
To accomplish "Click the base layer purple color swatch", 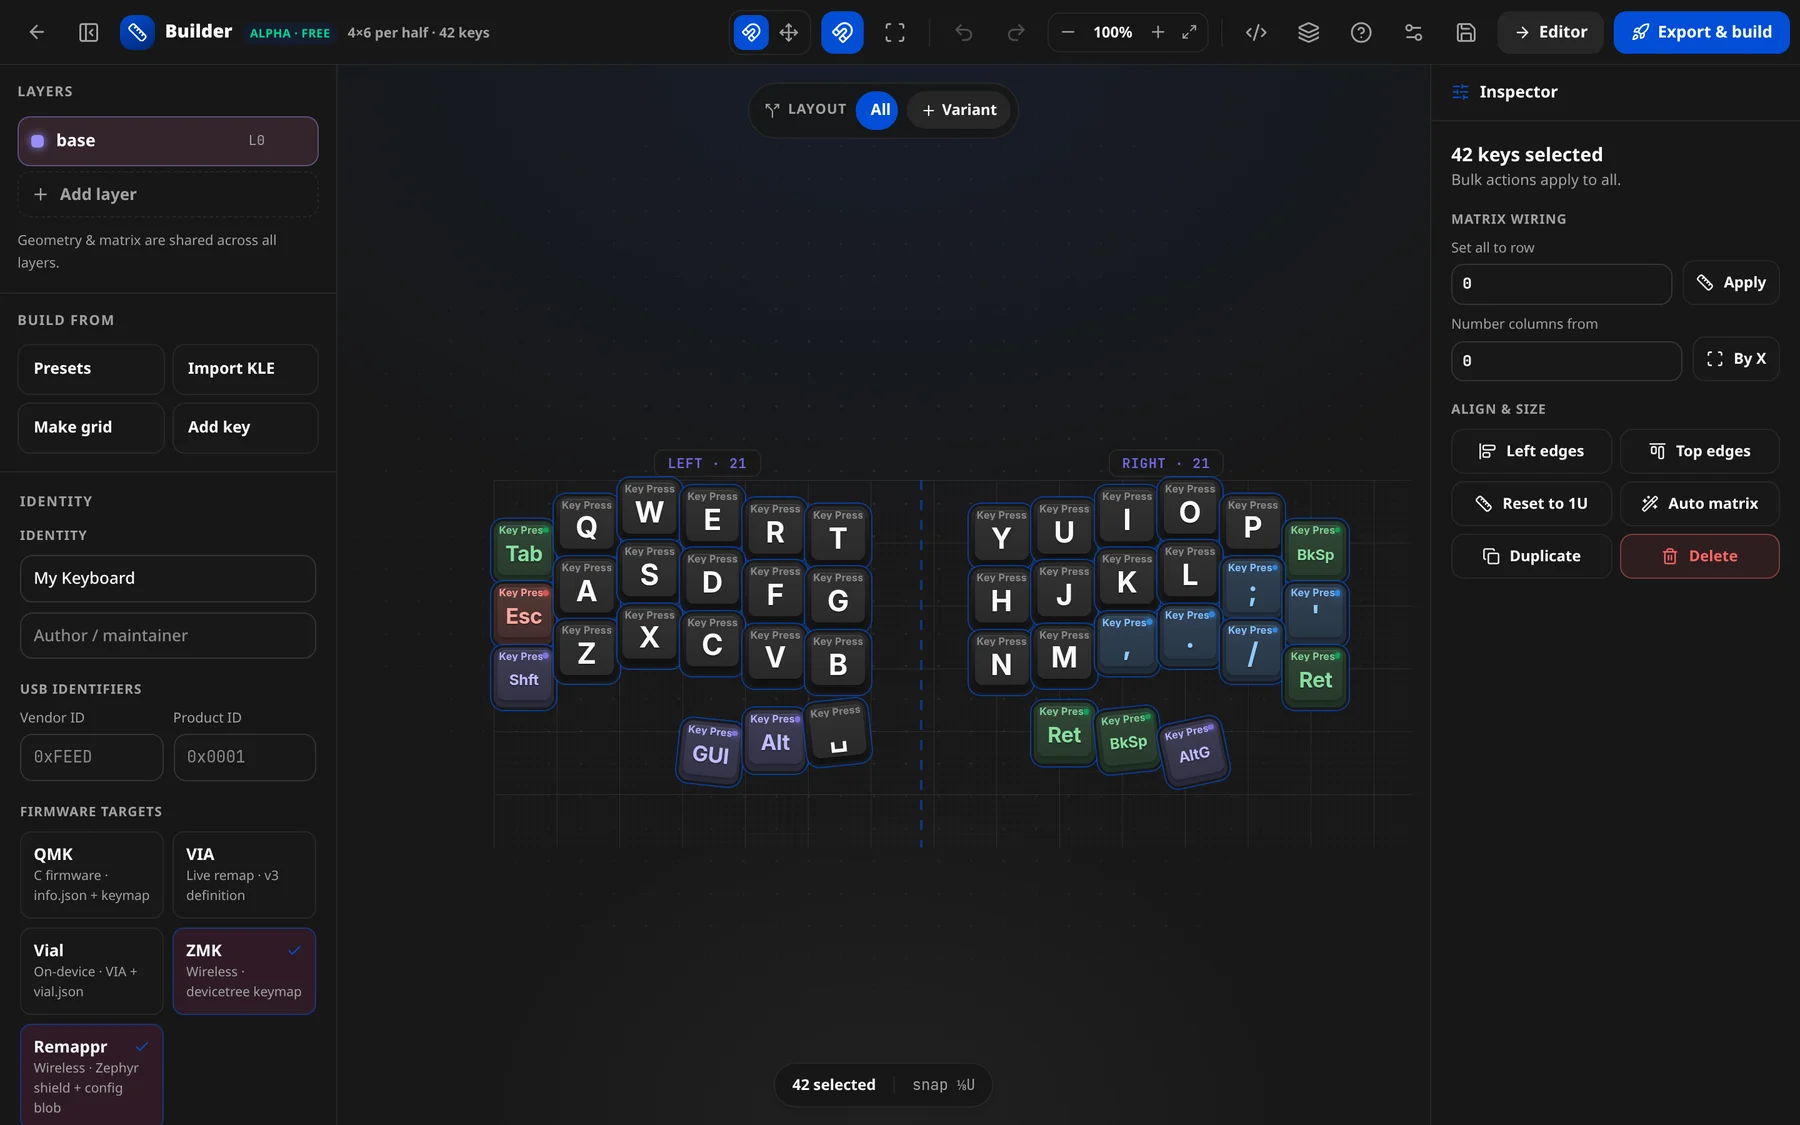I will coord(38,141).
